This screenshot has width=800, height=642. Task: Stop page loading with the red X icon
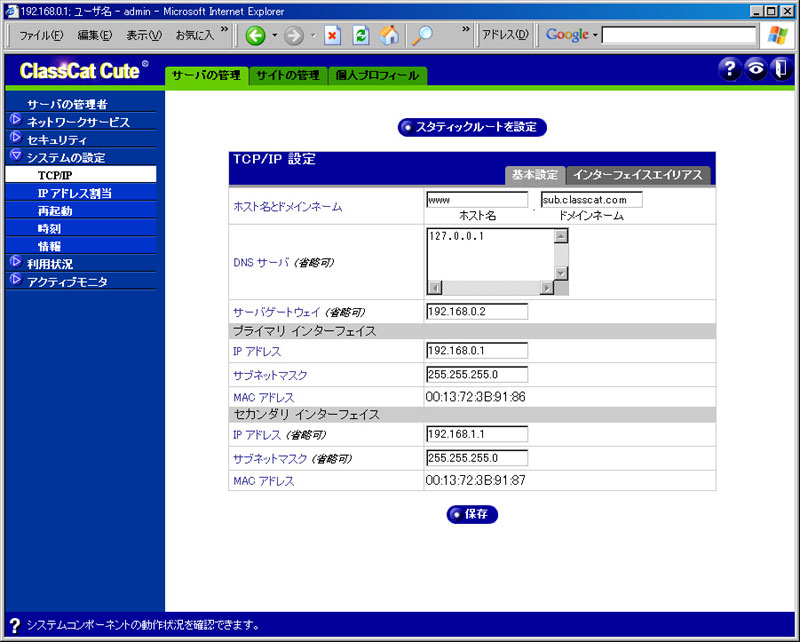click(332, 35)
